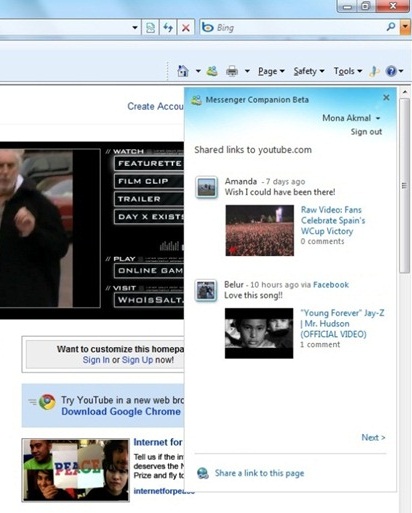Click the Internet for Peace title link
Viewport: 412px width, 513px height.
158,442
